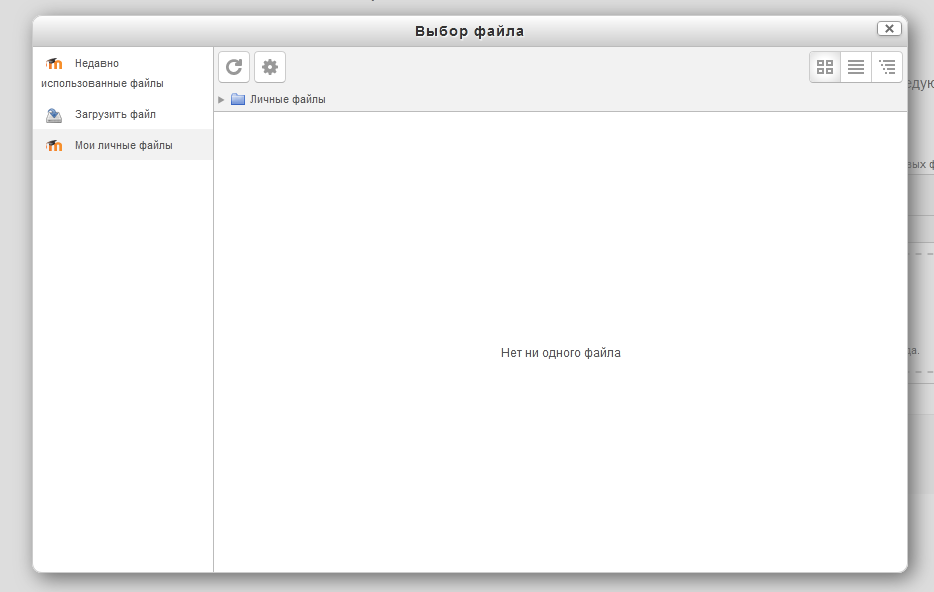The width and height of the screenshot is (934, 592).
Task: Close the Выбор файла dialog
Action: pos(889,29)
